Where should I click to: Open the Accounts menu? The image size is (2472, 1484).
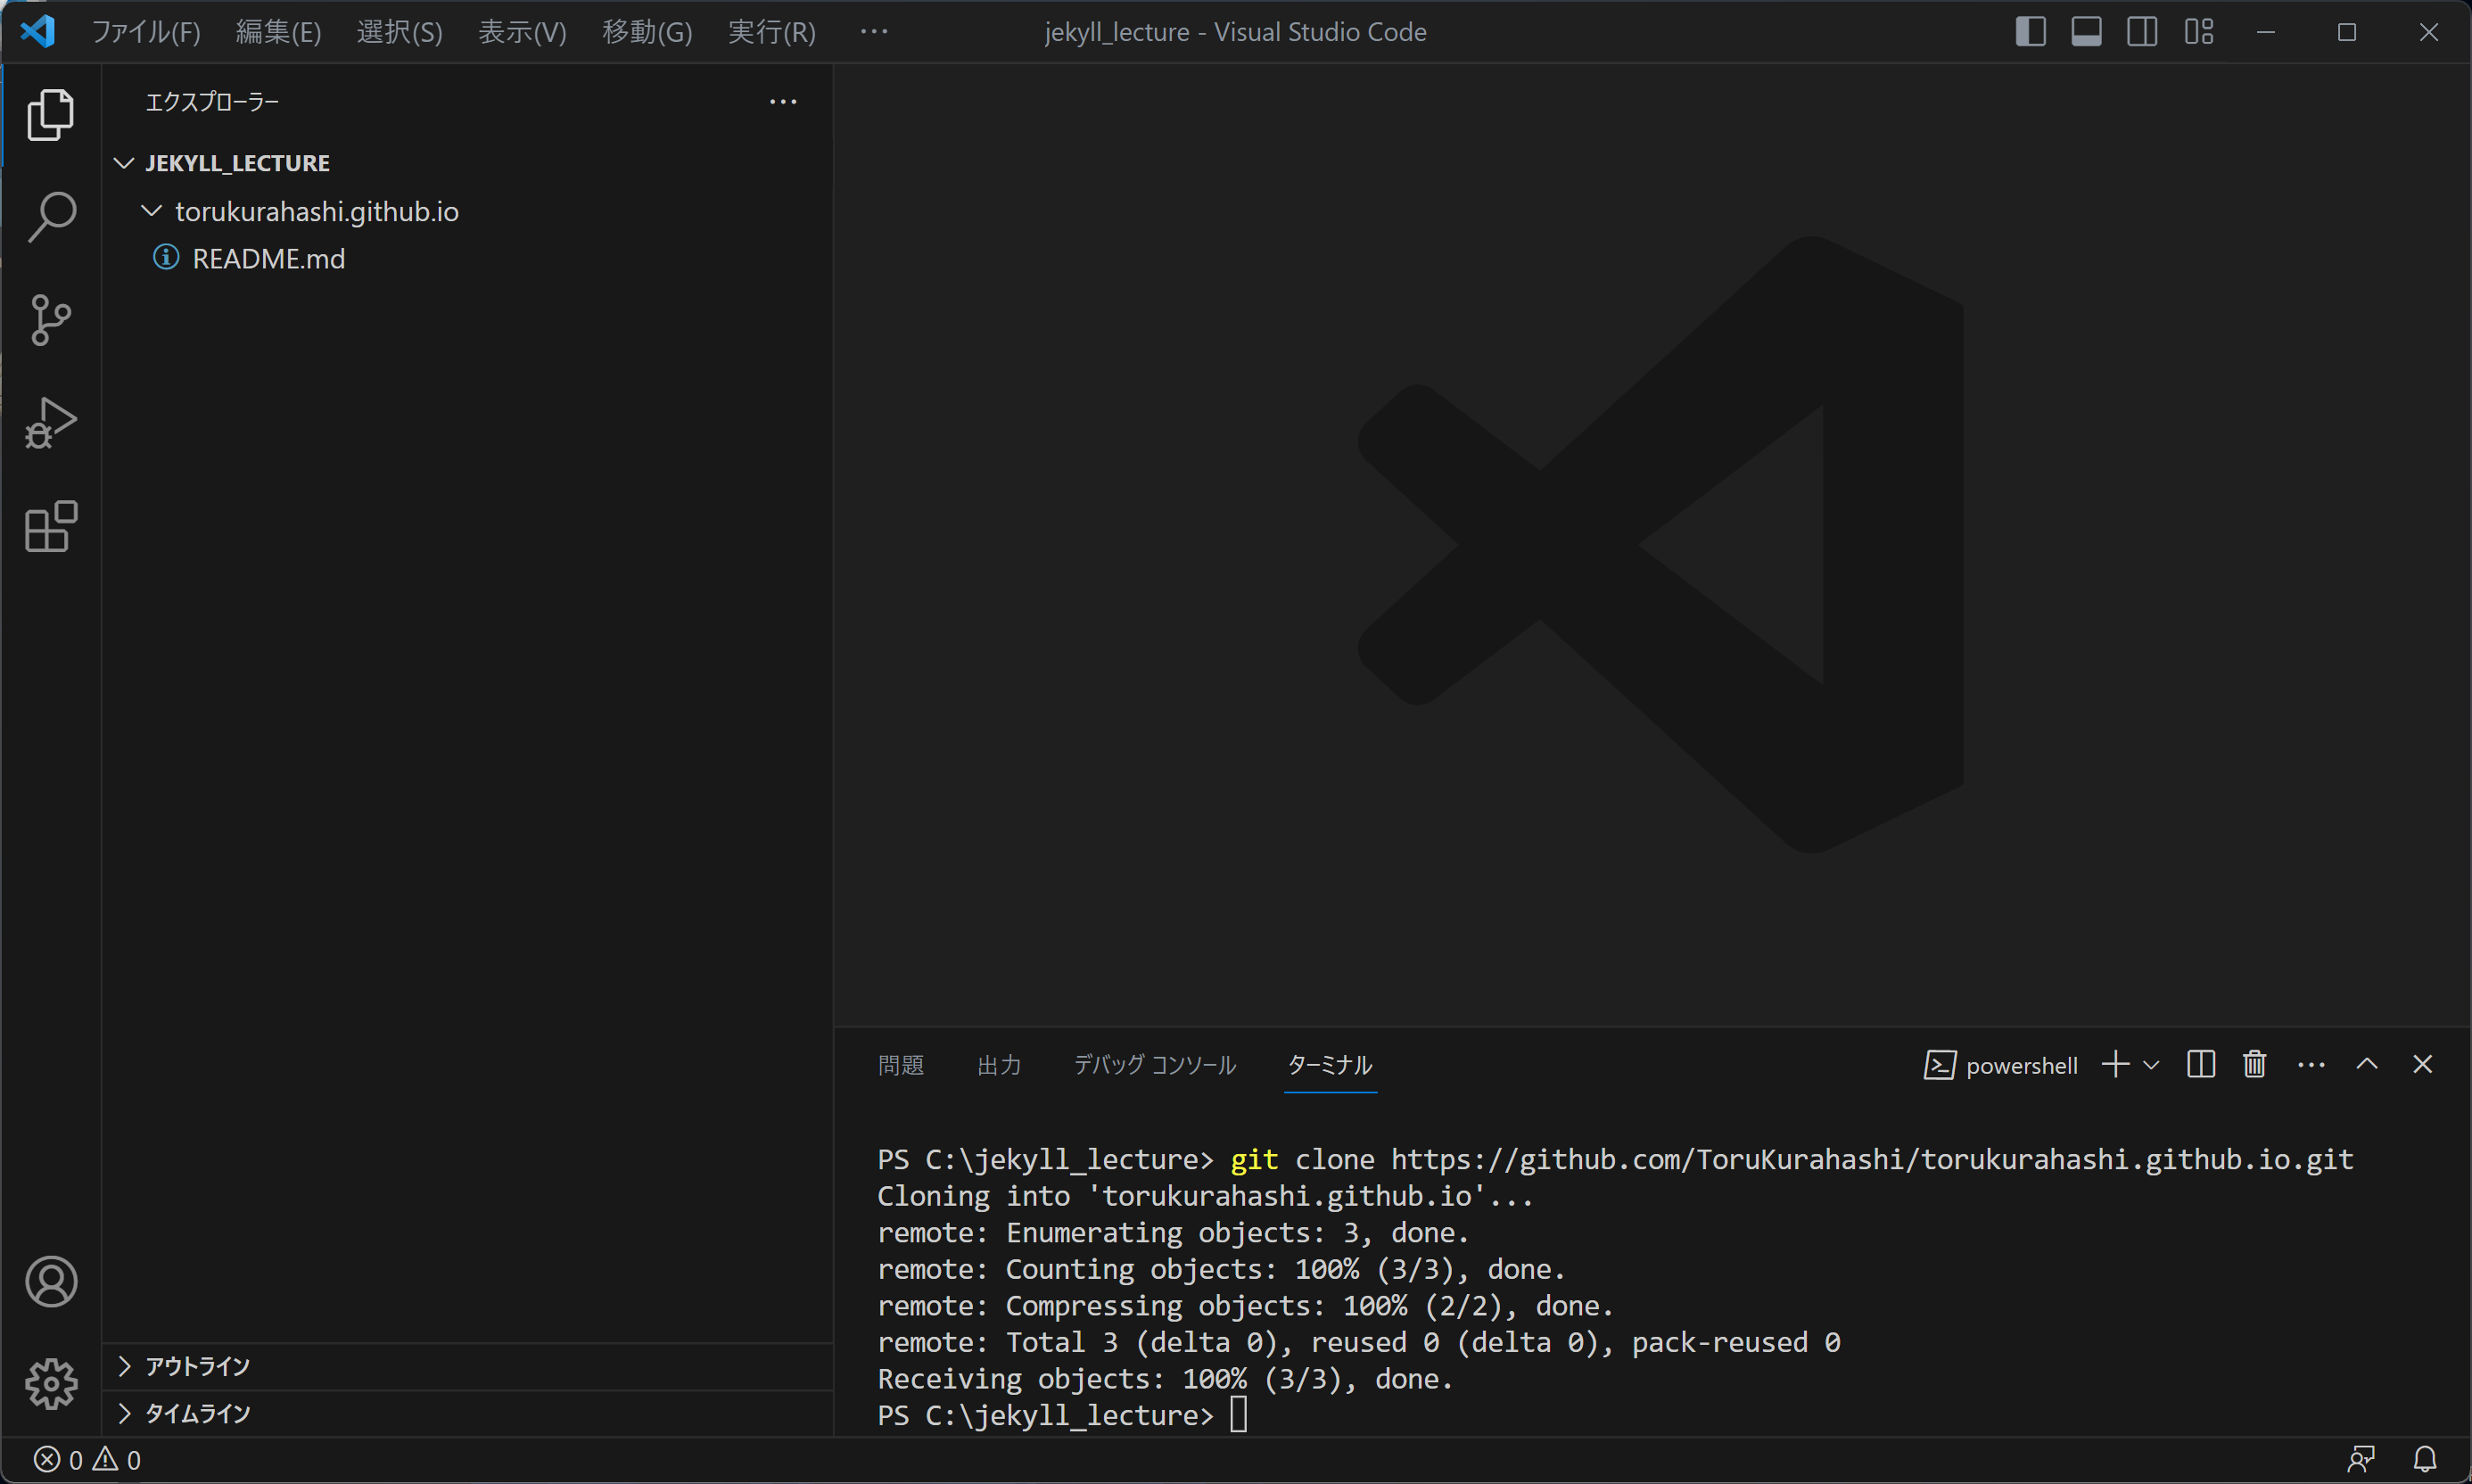(51, 1282)
